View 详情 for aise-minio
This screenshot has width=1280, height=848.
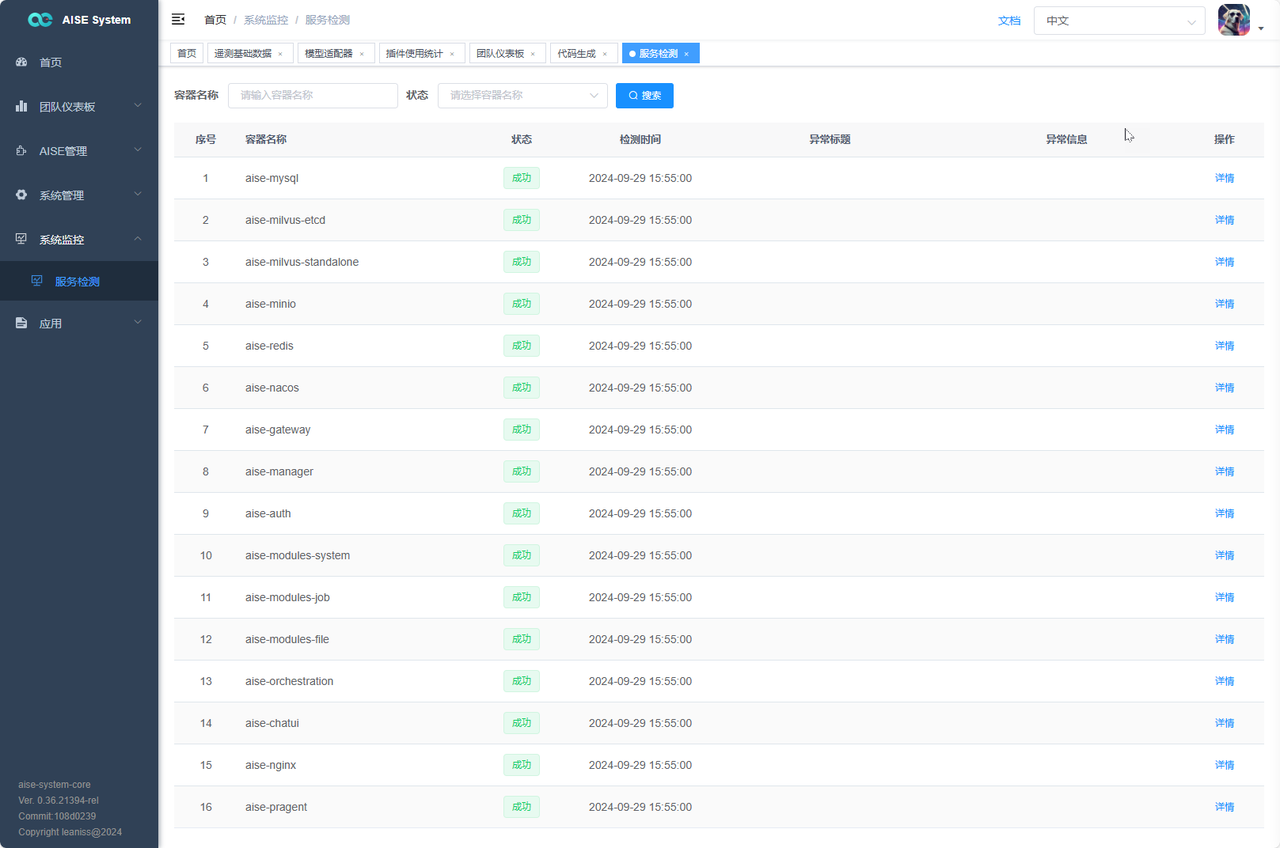tap(1224, 304)
